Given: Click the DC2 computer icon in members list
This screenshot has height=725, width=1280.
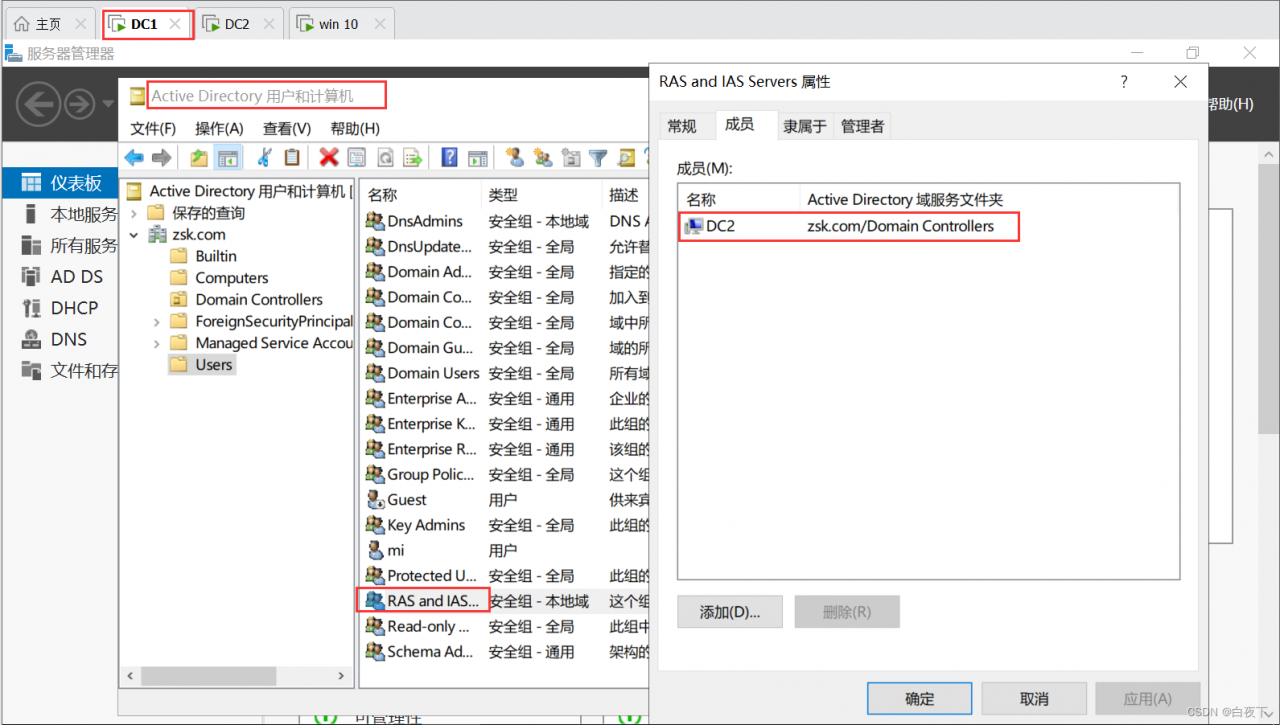Looking at the screenshot, I should coord(693,226).
